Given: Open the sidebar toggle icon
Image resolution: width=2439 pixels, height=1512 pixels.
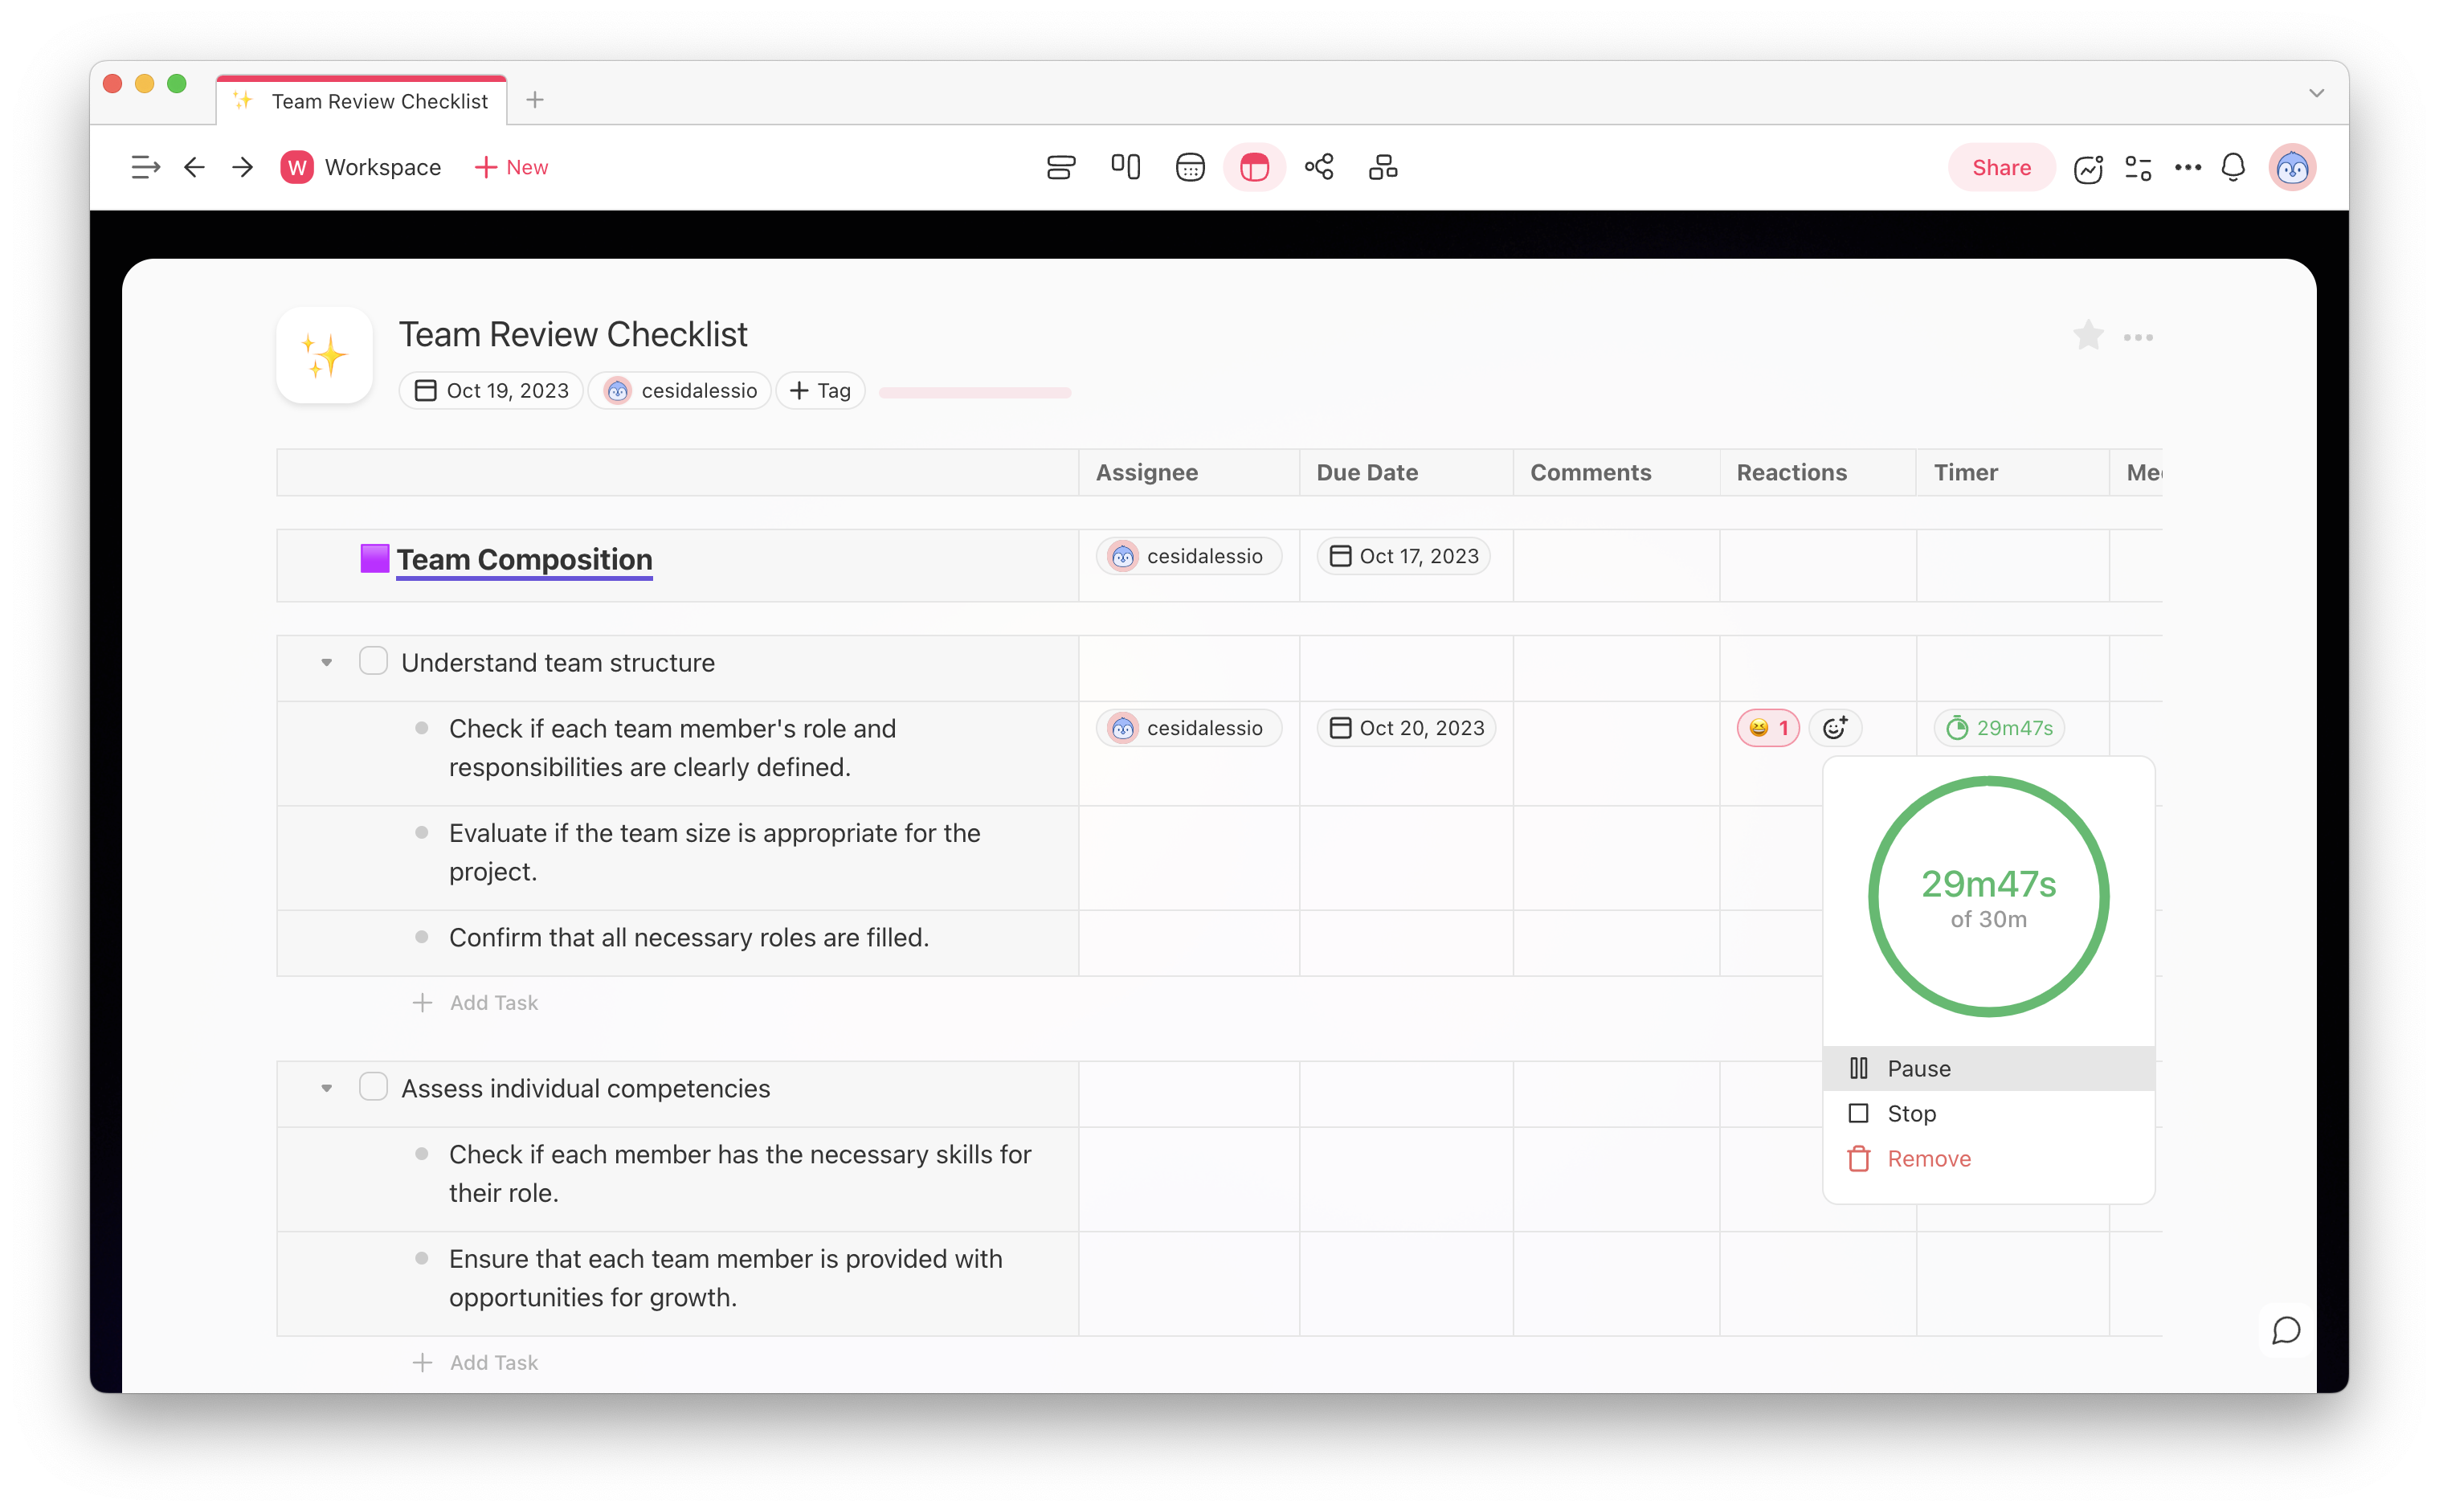Looking at the screenshot, I should pos(145,167).
